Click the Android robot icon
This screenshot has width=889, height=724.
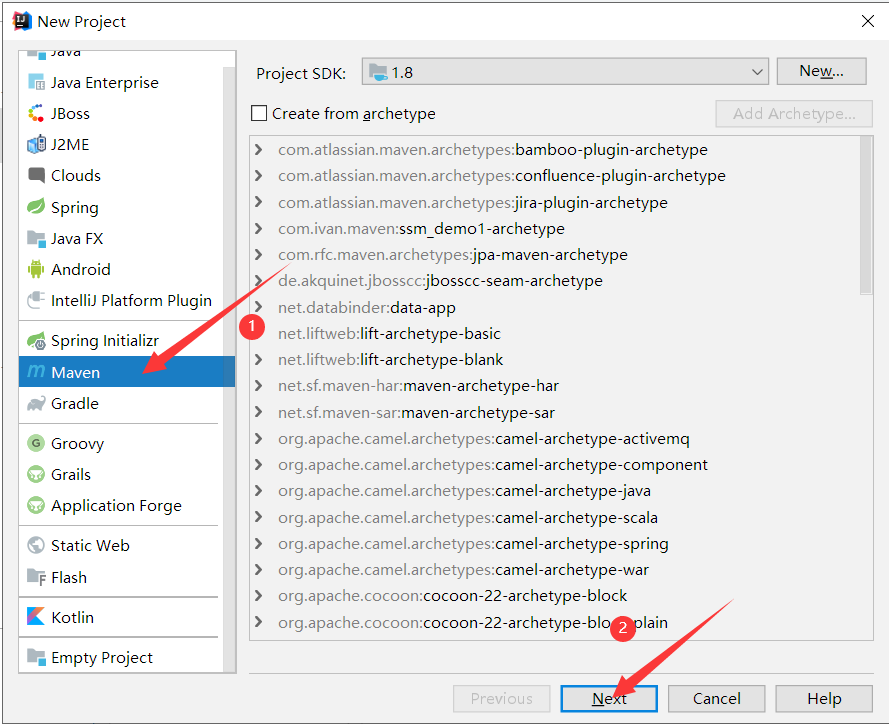pyautogui.click(x=36, y=269)
